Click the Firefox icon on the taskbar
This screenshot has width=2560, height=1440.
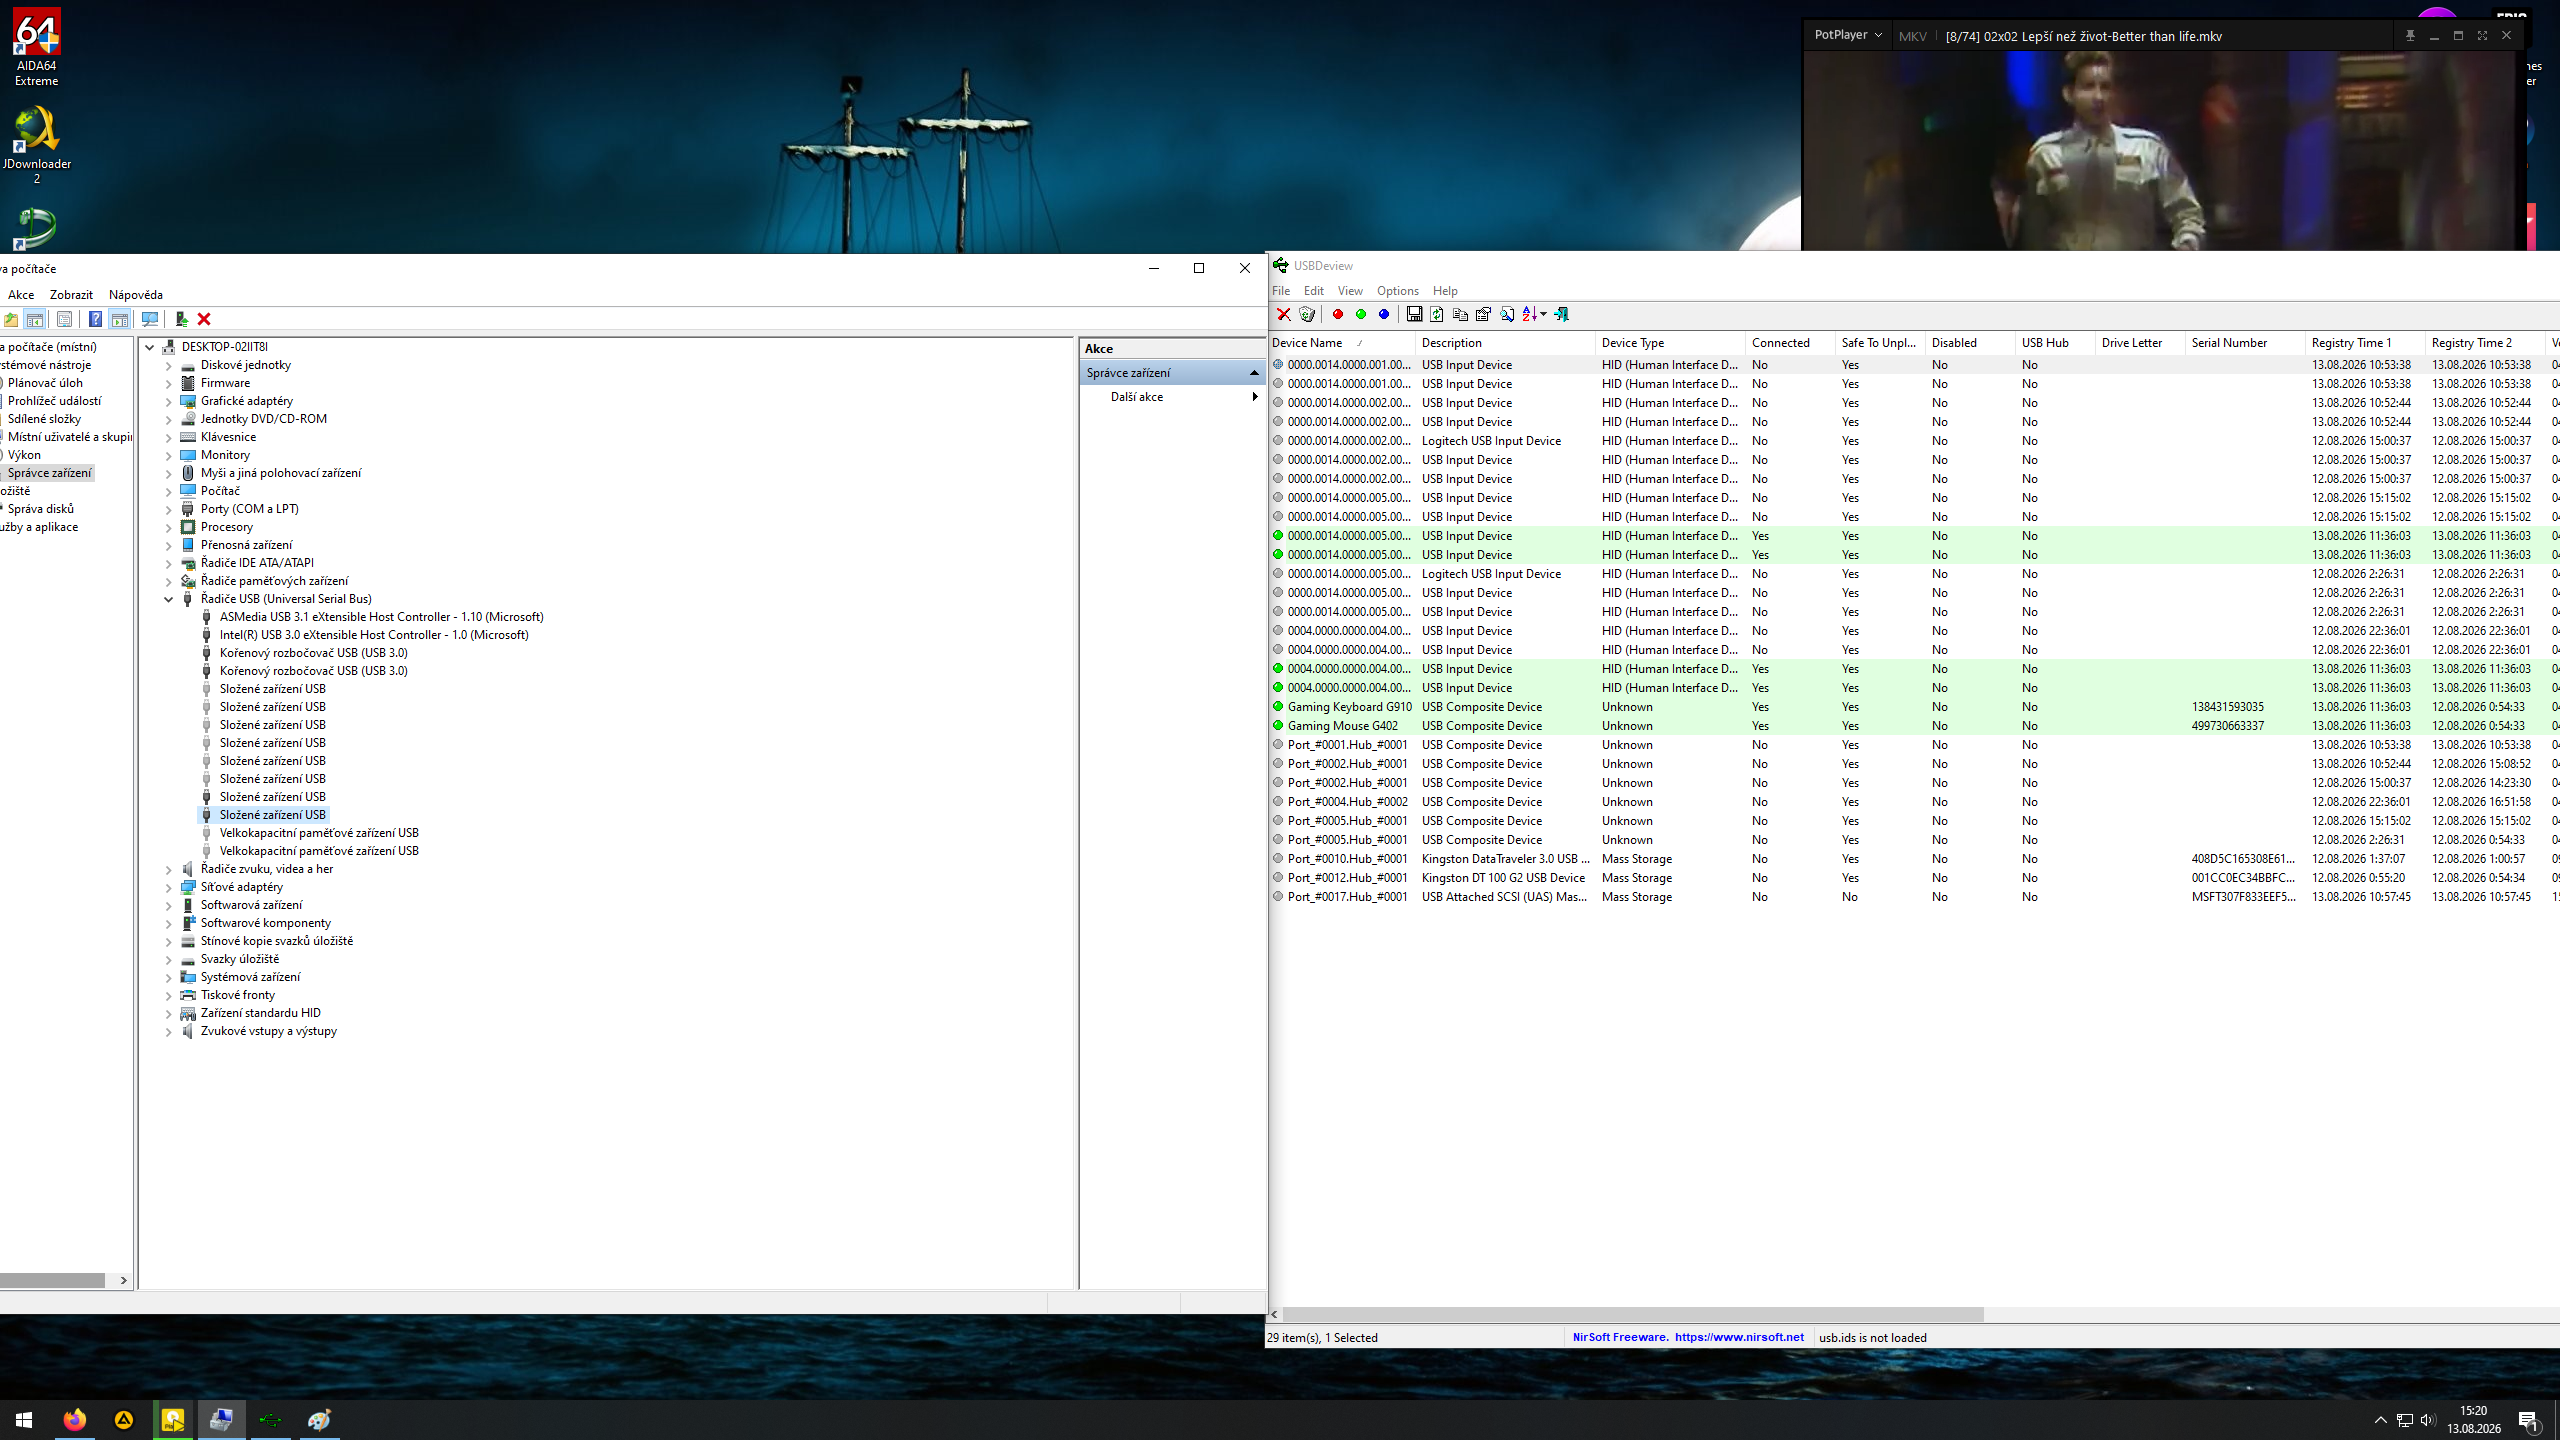pos(74,1420)
